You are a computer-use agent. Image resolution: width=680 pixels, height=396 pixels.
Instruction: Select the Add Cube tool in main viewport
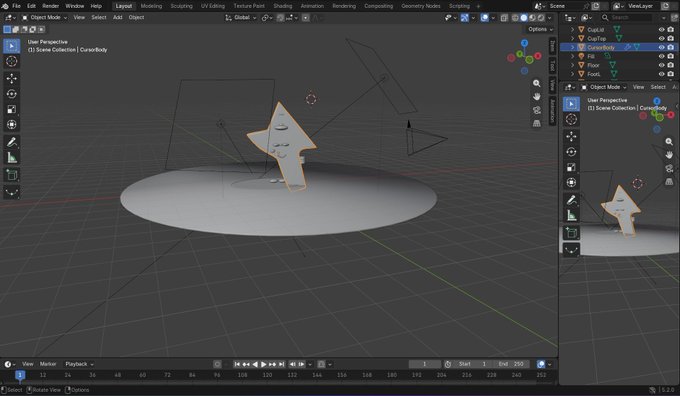click(x=12, y=175)
